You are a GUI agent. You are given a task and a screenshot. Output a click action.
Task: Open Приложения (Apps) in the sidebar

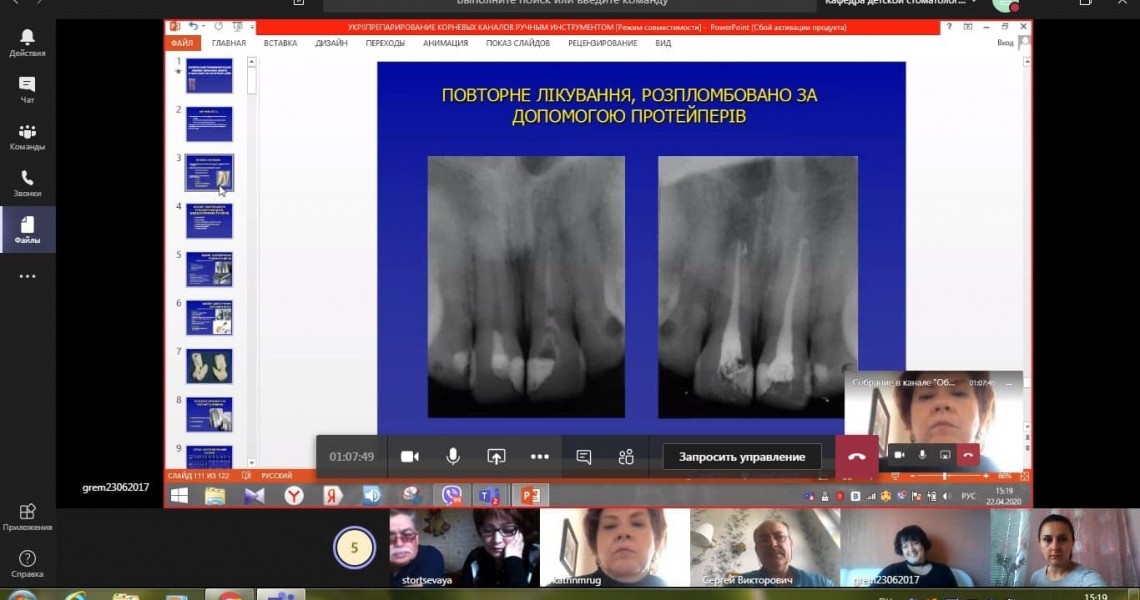click(x=27, y=517)
